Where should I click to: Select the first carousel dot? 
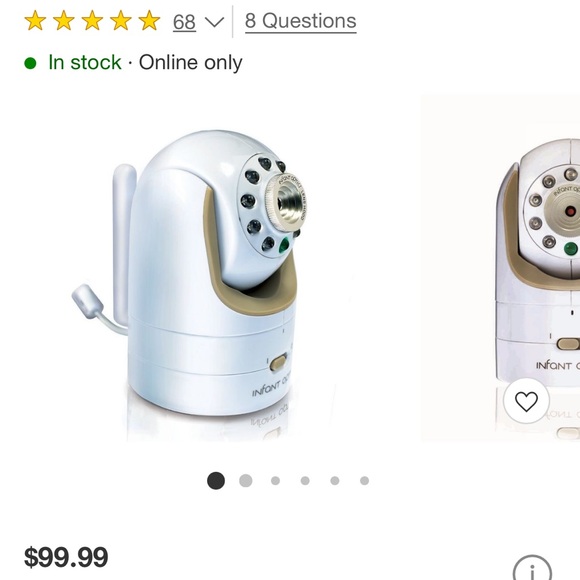216,480
